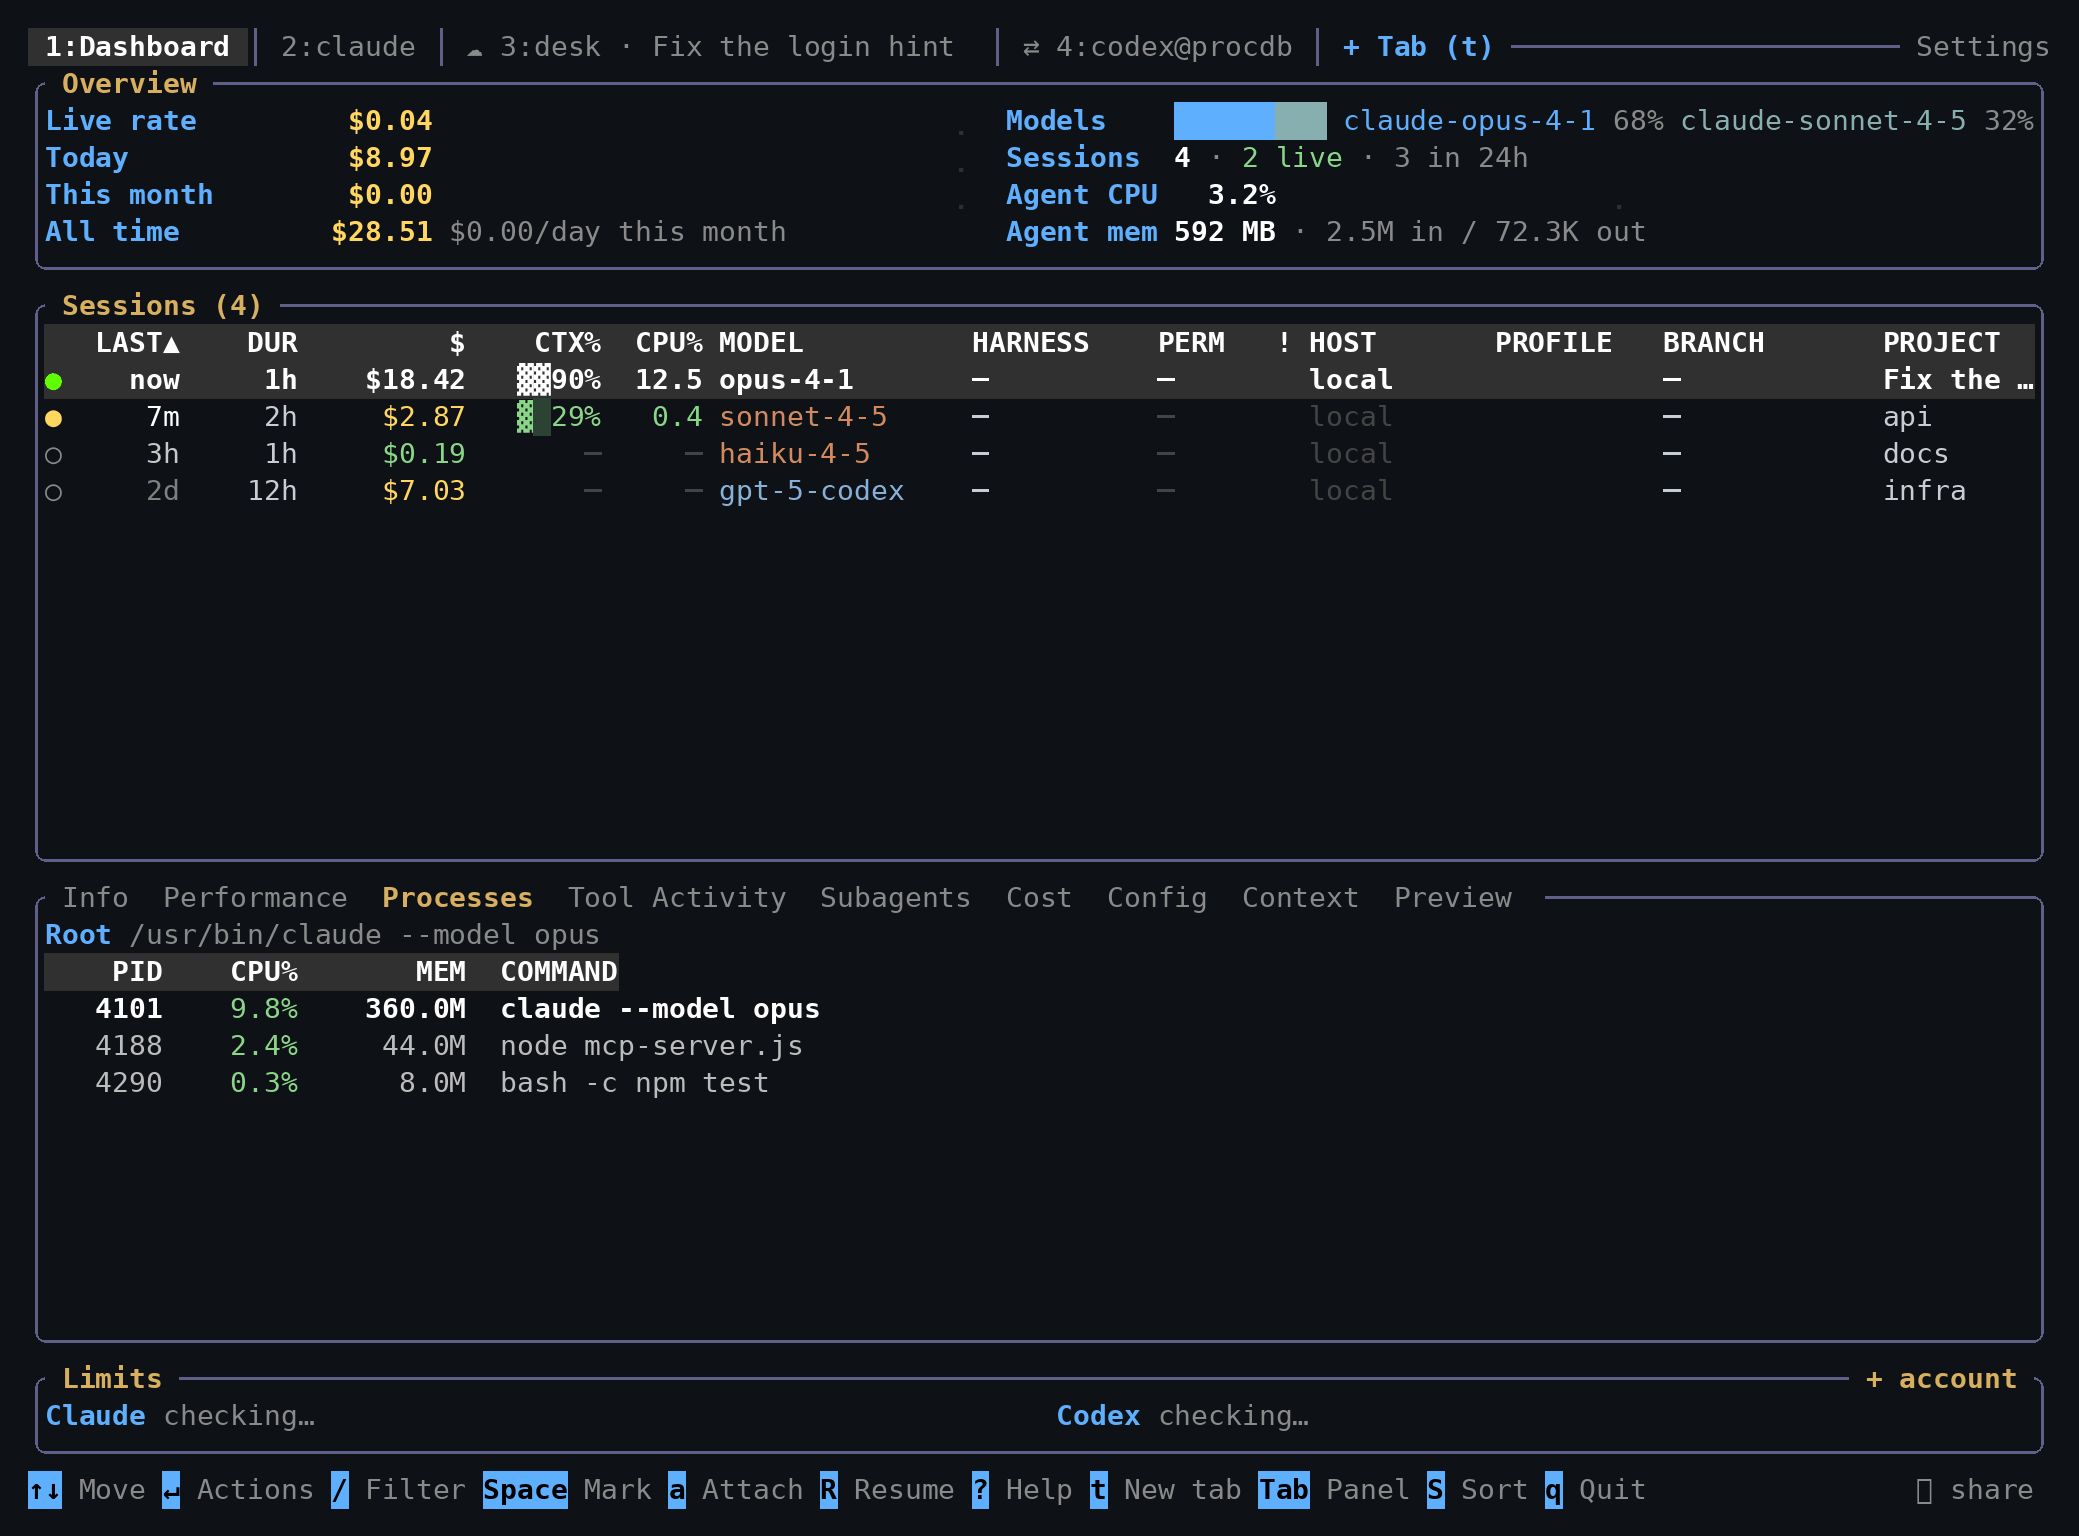Click the 'R' Resume key hint

(829, 1490)
